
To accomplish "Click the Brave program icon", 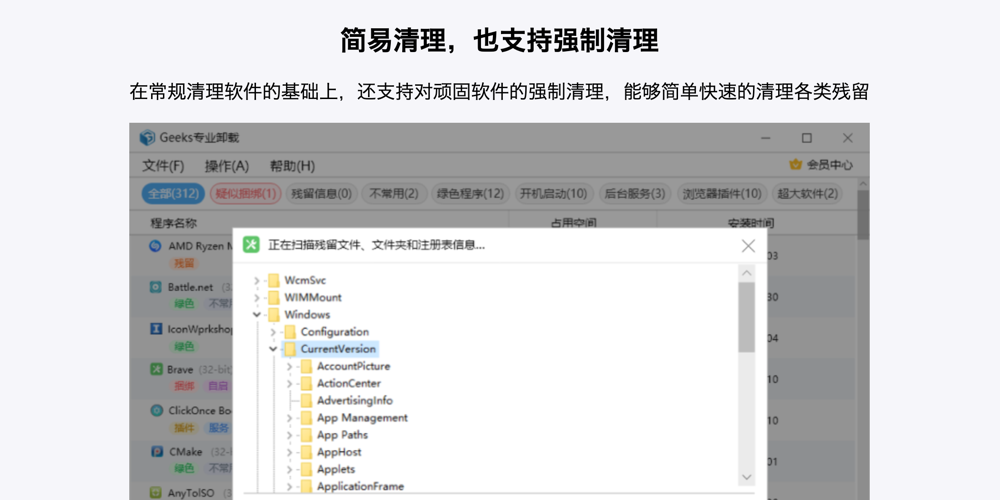I will click(x=156, y=369).
